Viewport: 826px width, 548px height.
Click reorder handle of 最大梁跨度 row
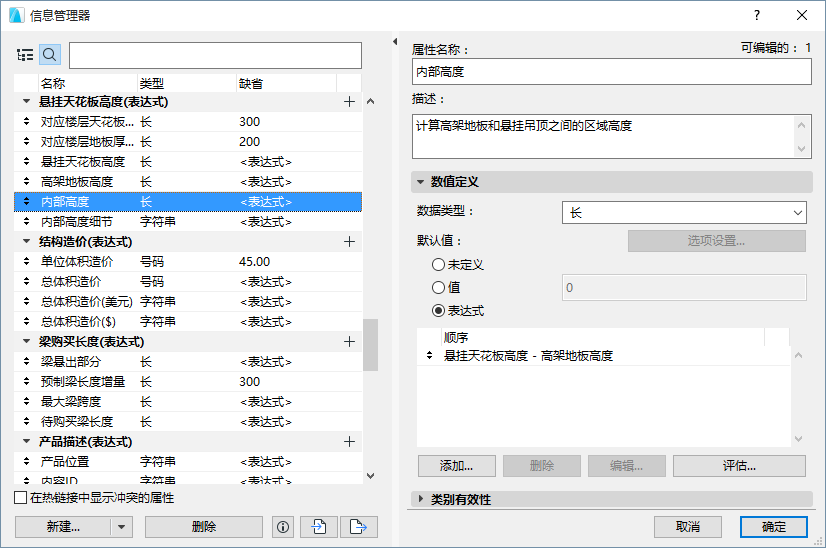(26, 402)
